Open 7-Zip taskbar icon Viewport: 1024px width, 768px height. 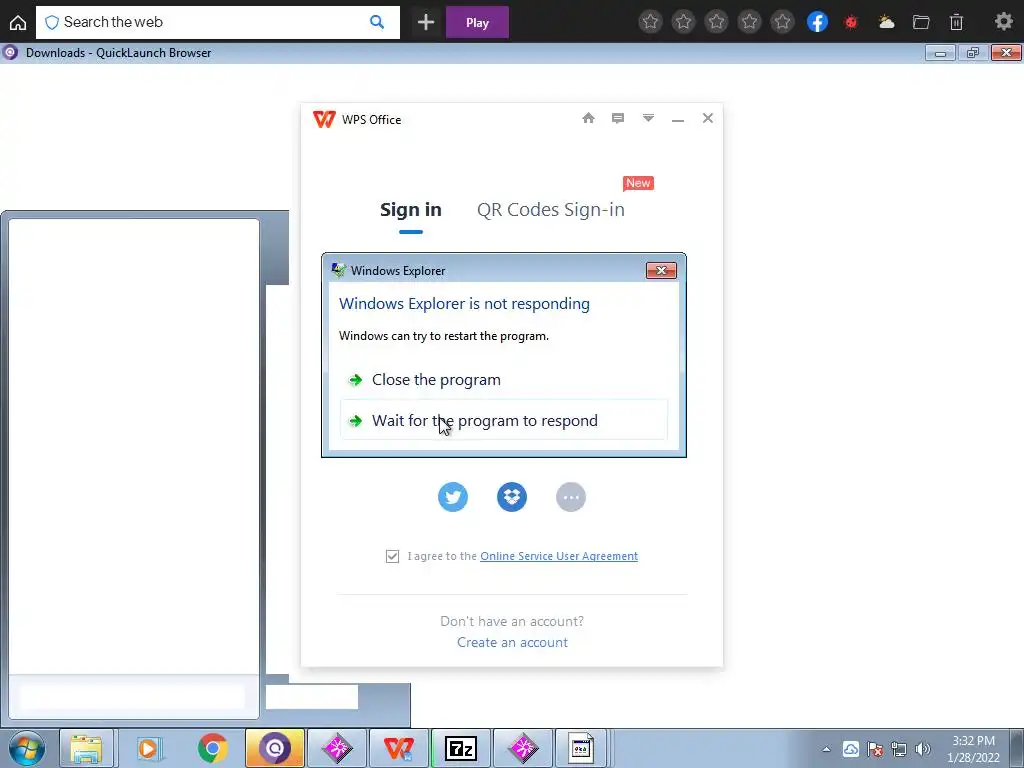(461, 748)
